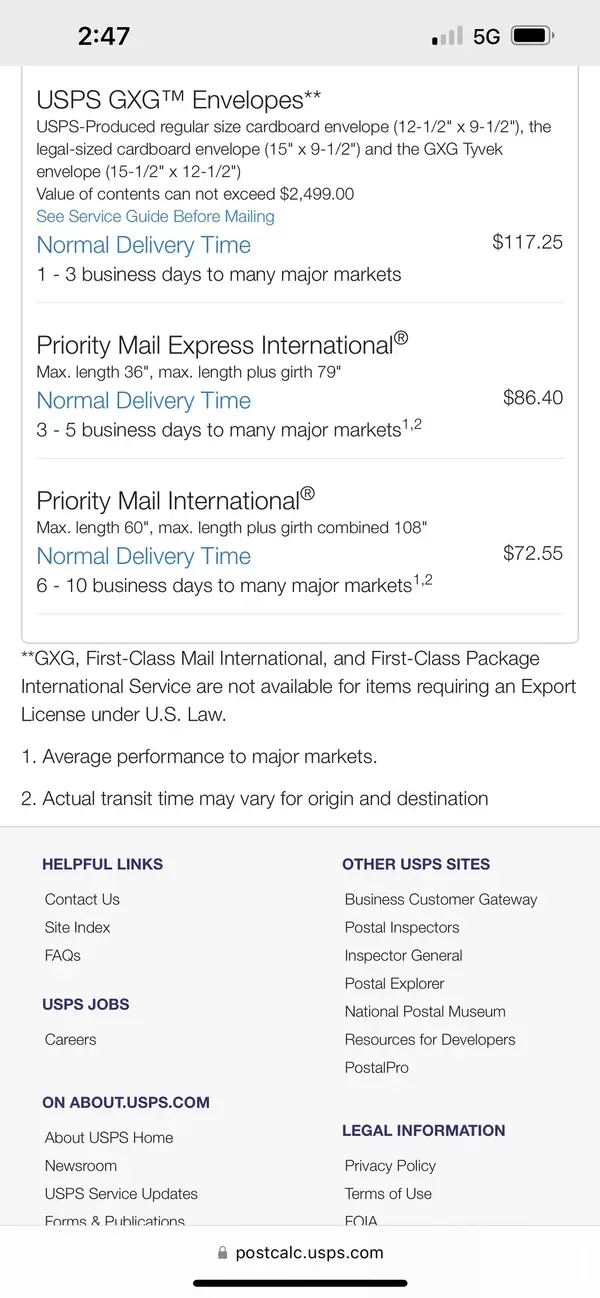Image resolution: width=600 pixels, height=1298 pixels.
Task: Go to Site Index
Action: pyautogui.click(x=78, y=927)
